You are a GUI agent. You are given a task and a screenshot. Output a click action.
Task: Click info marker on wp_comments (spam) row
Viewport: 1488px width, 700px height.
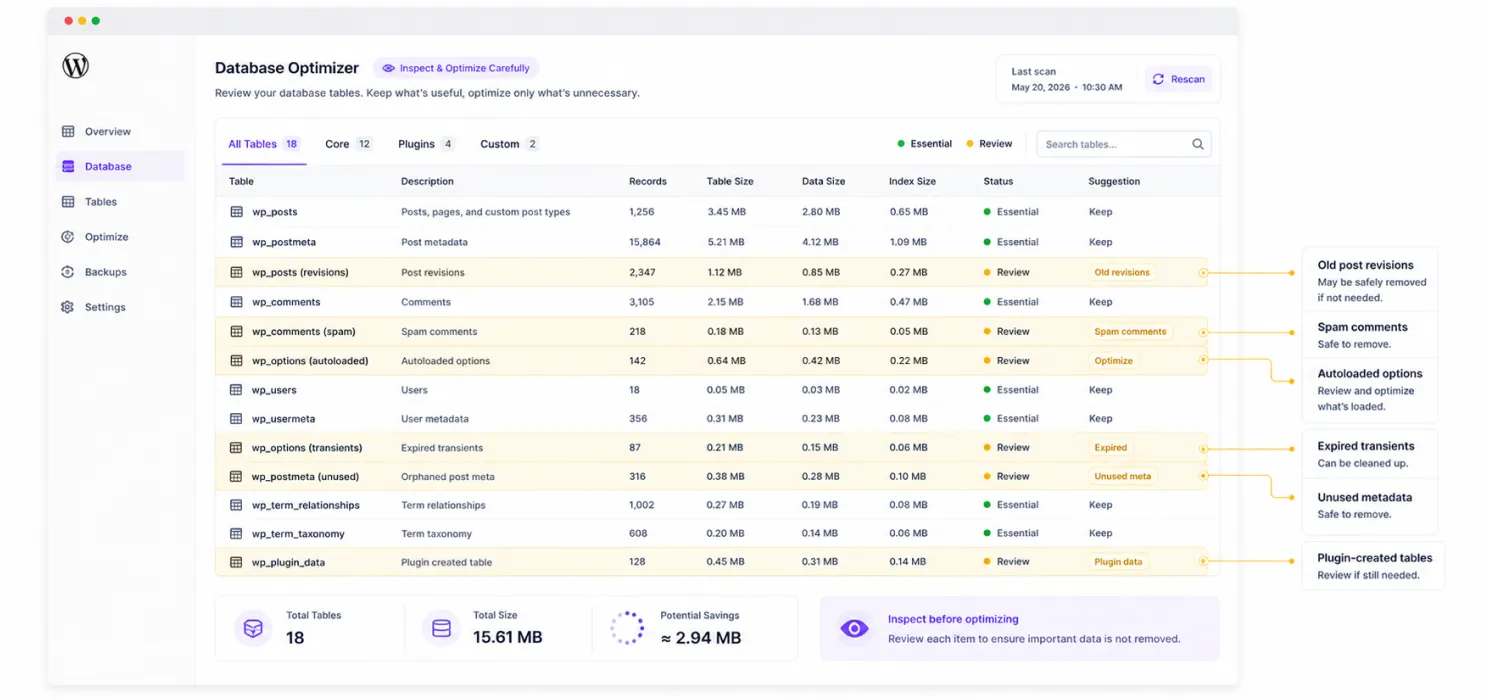click(x=1203, y=331)
